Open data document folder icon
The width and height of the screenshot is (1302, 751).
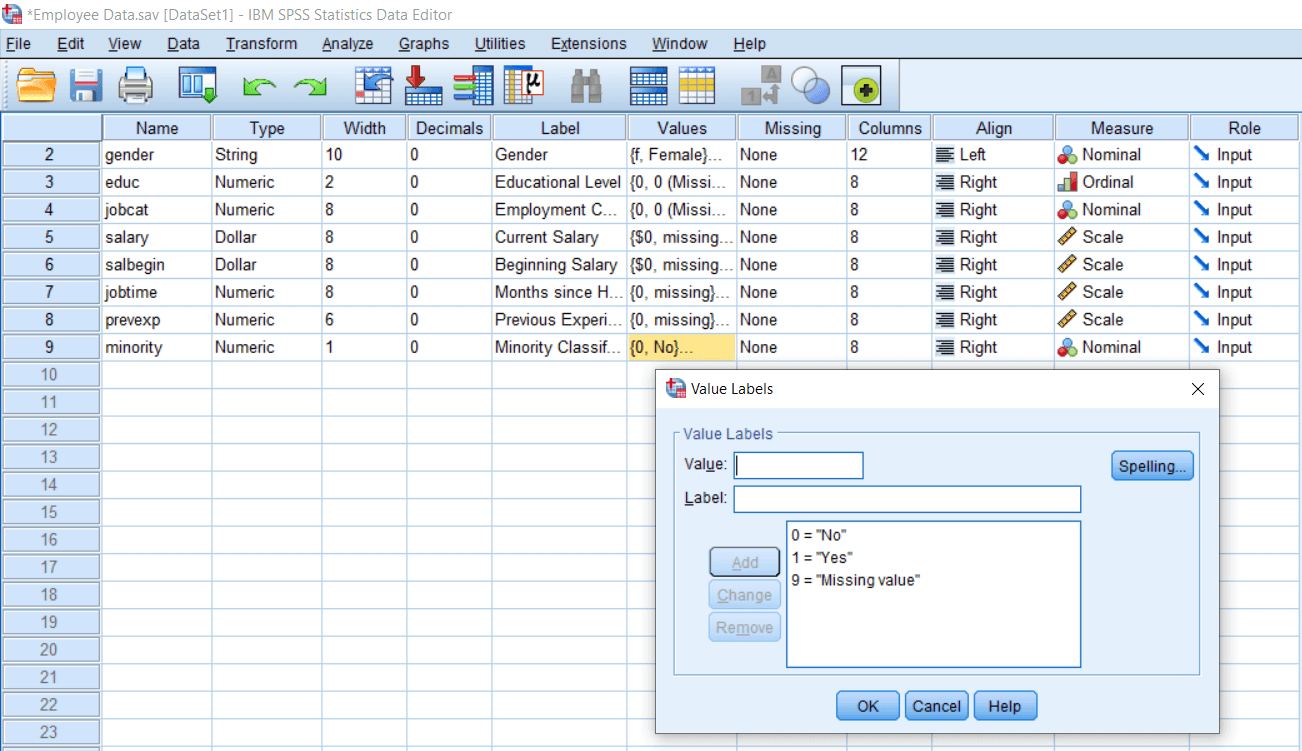click(36, 87)
